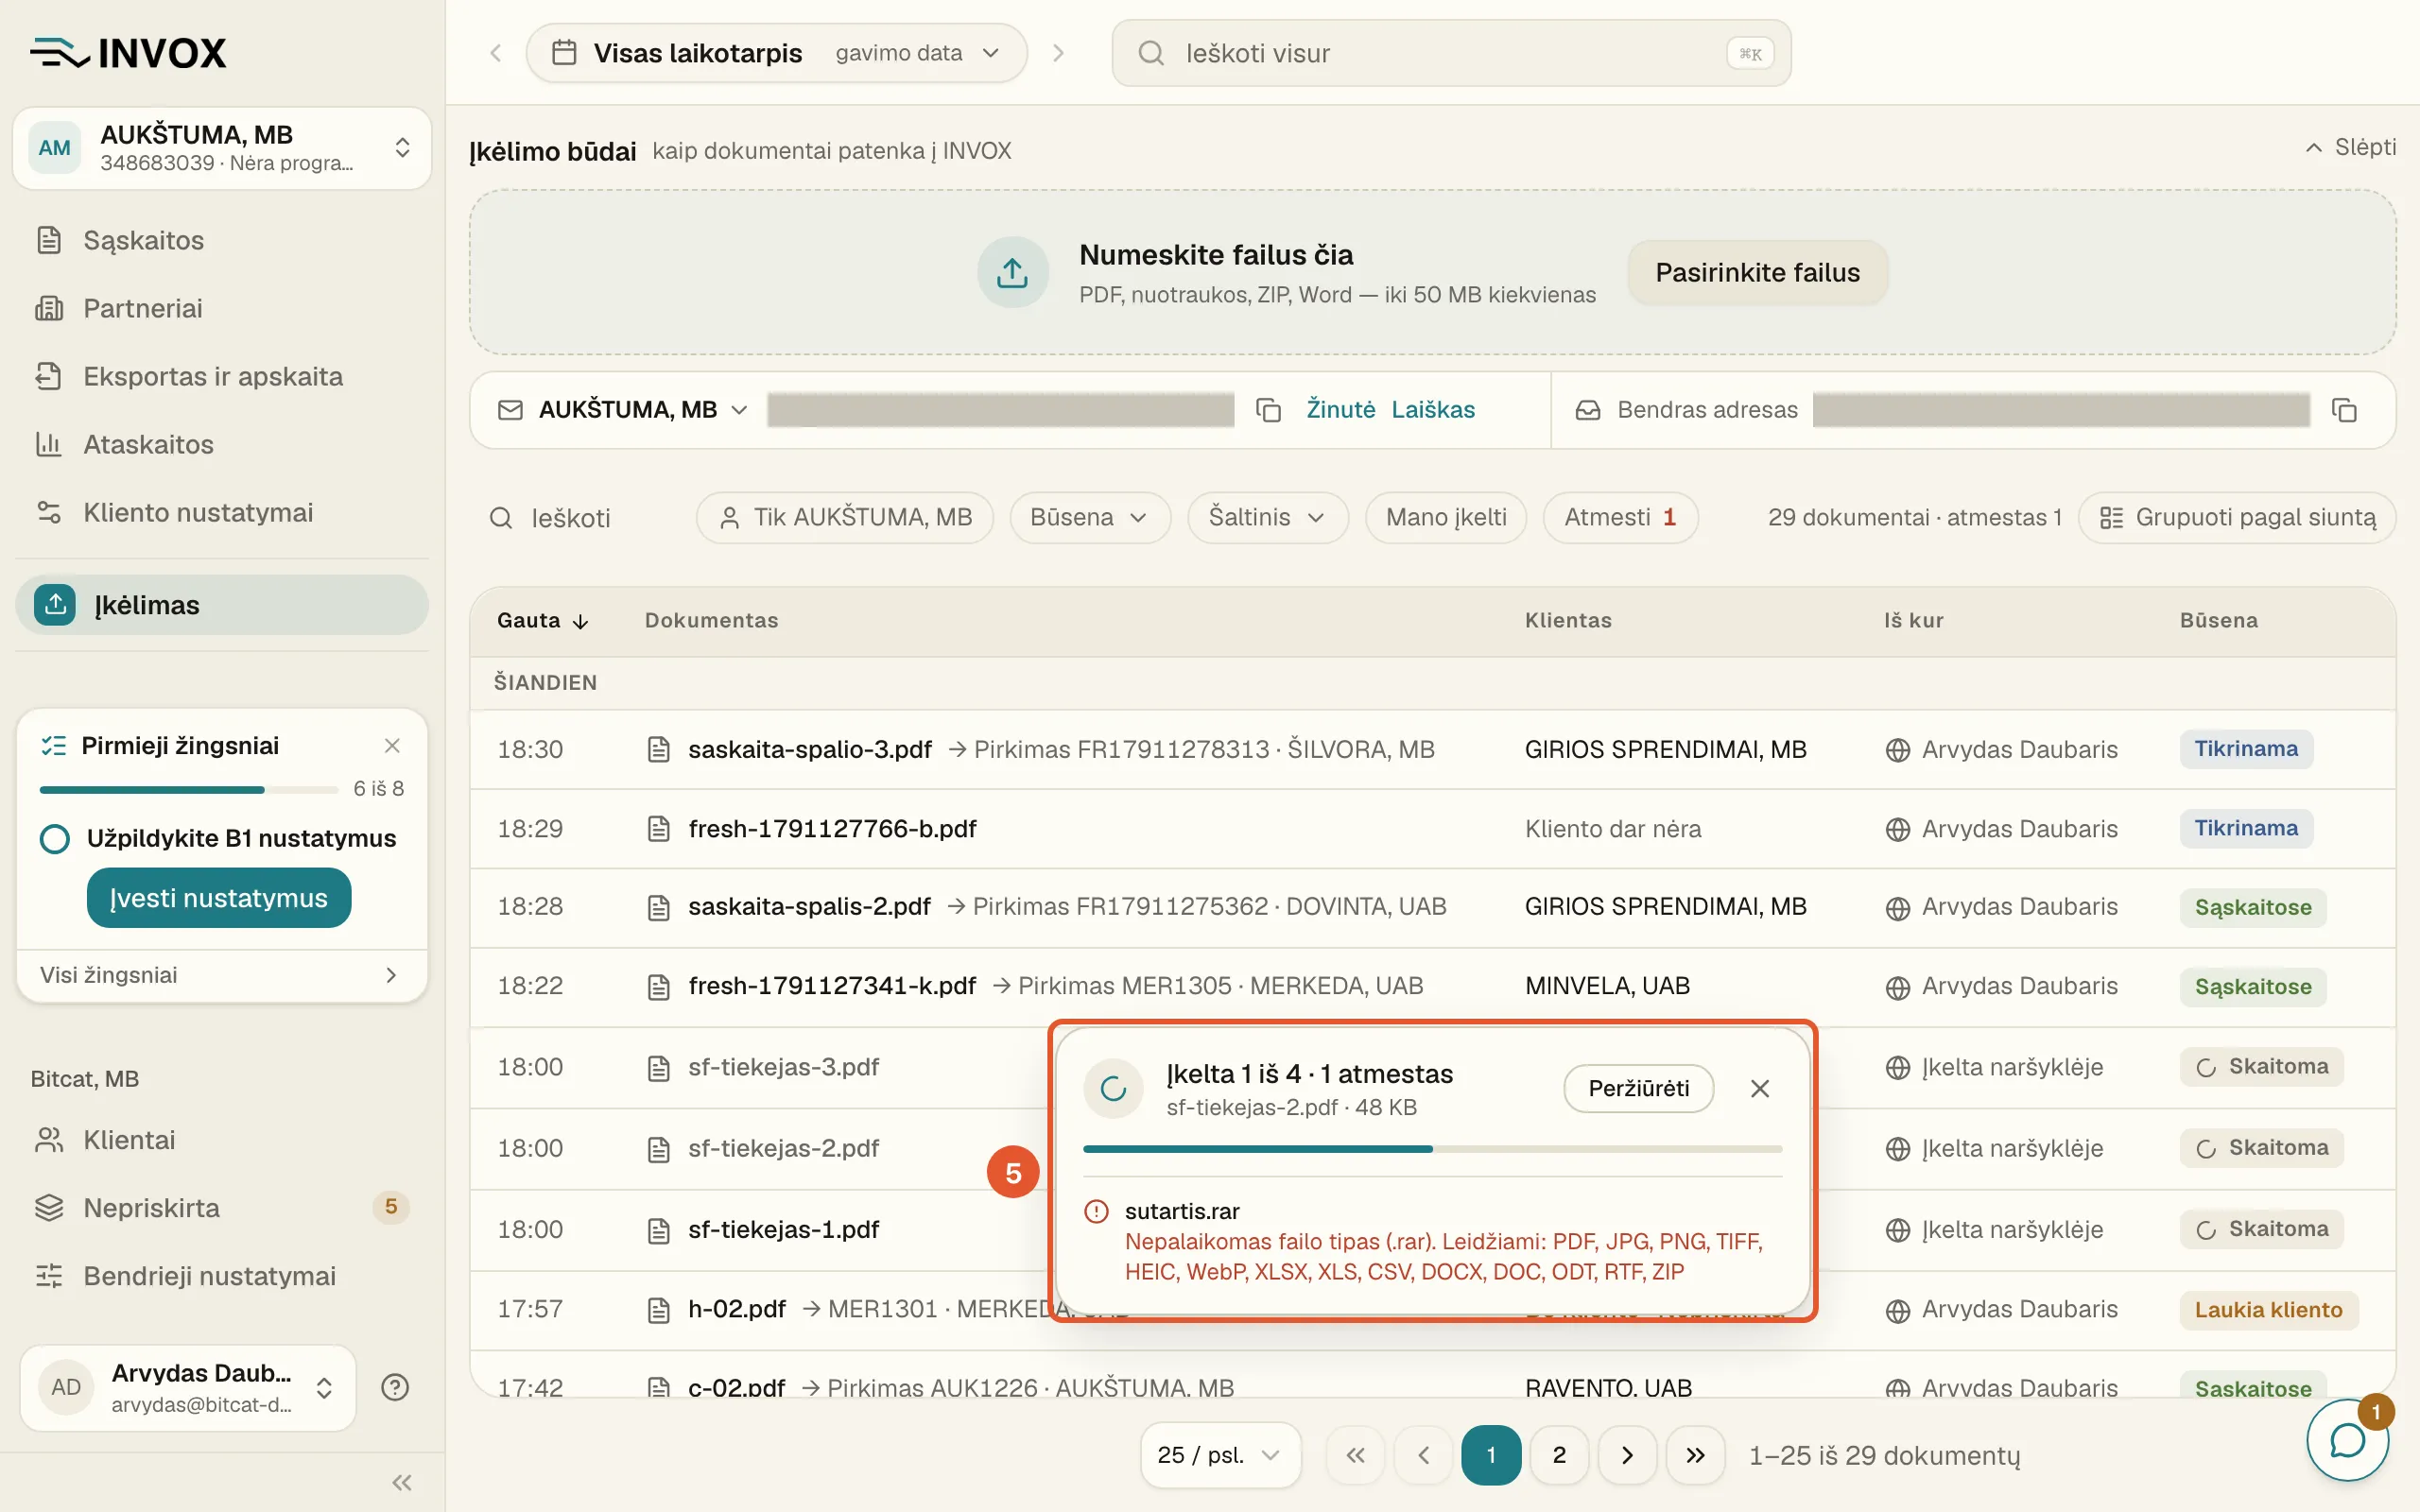Go to the next time period

click(1058, 53)
